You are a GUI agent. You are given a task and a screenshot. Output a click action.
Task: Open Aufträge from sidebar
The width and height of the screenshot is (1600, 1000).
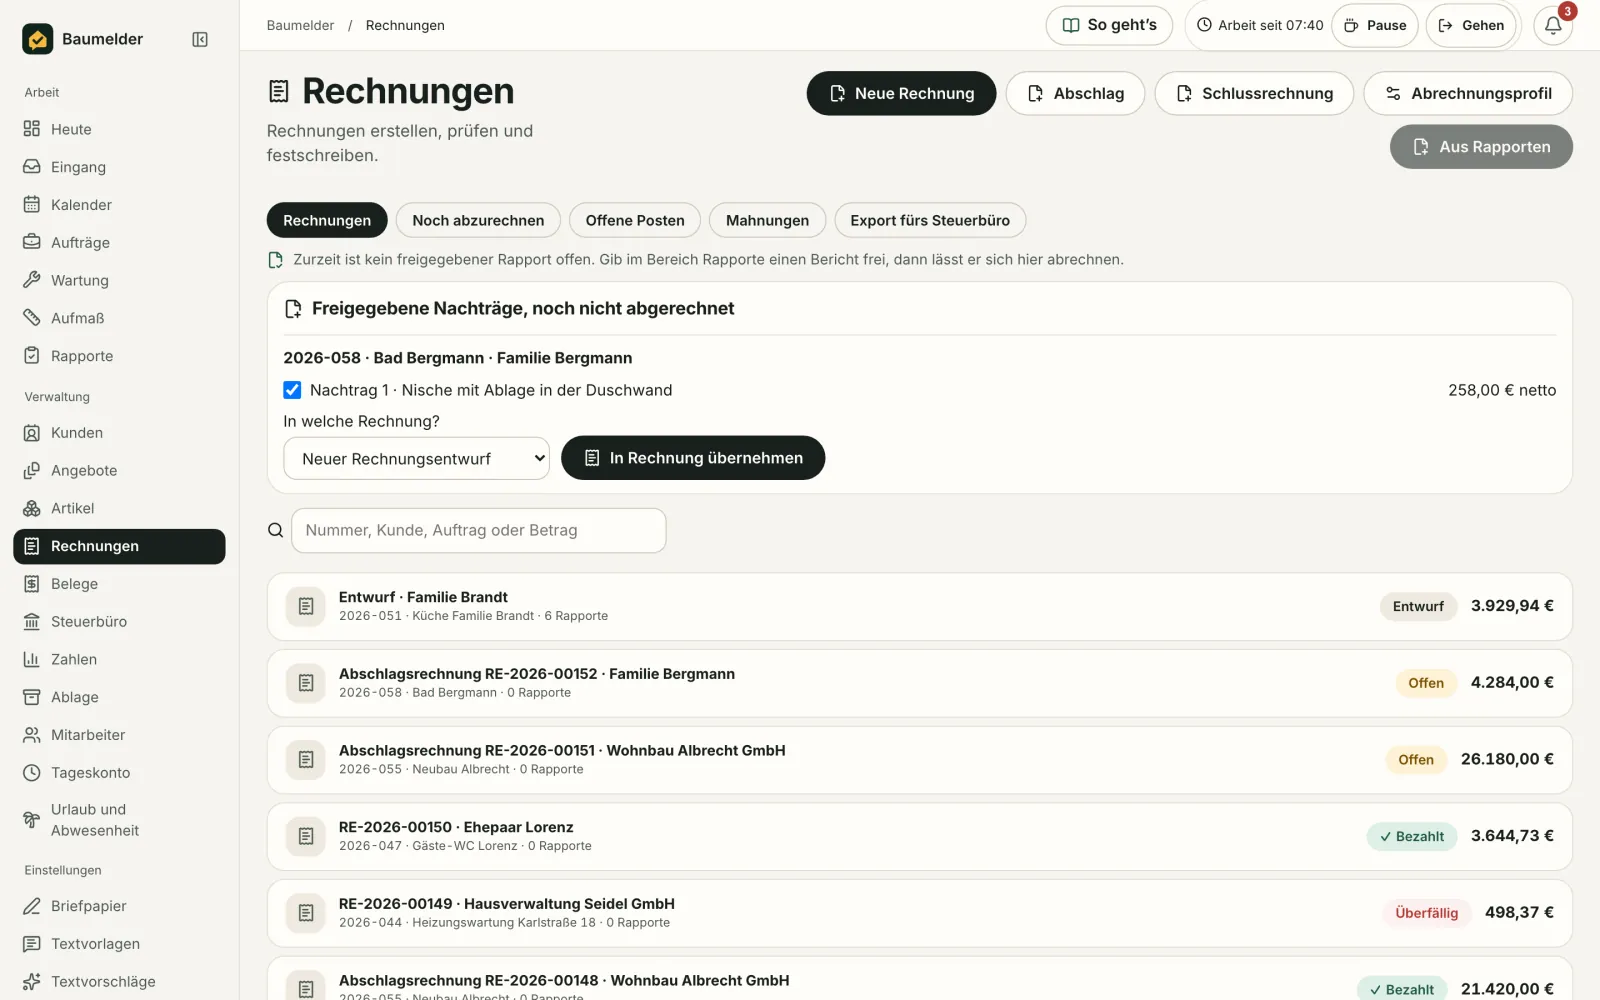point(119,243)
